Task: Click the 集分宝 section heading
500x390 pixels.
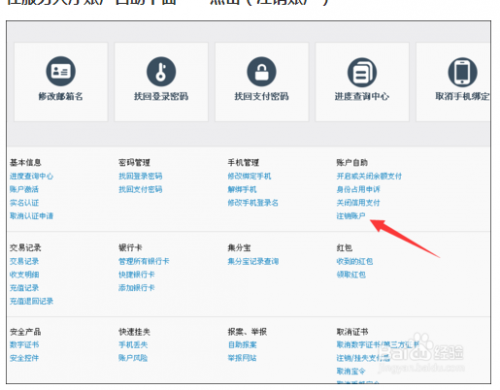Action: click(x=239, y=248)
